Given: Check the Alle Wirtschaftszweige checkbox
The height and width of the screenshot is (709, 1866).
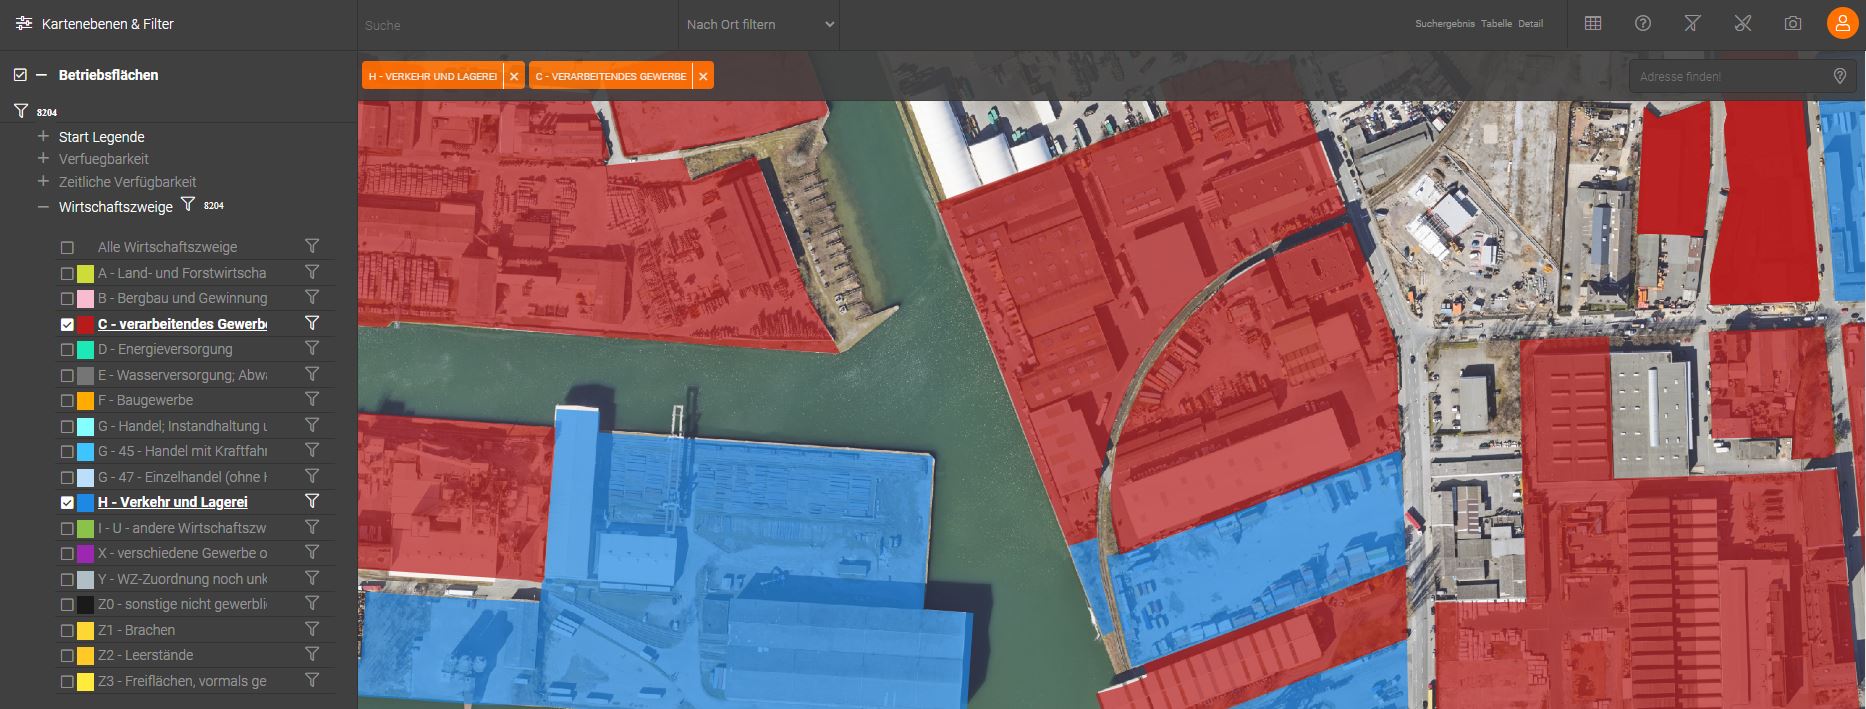Looking at the screenshot, I should (x=67, y=247).
